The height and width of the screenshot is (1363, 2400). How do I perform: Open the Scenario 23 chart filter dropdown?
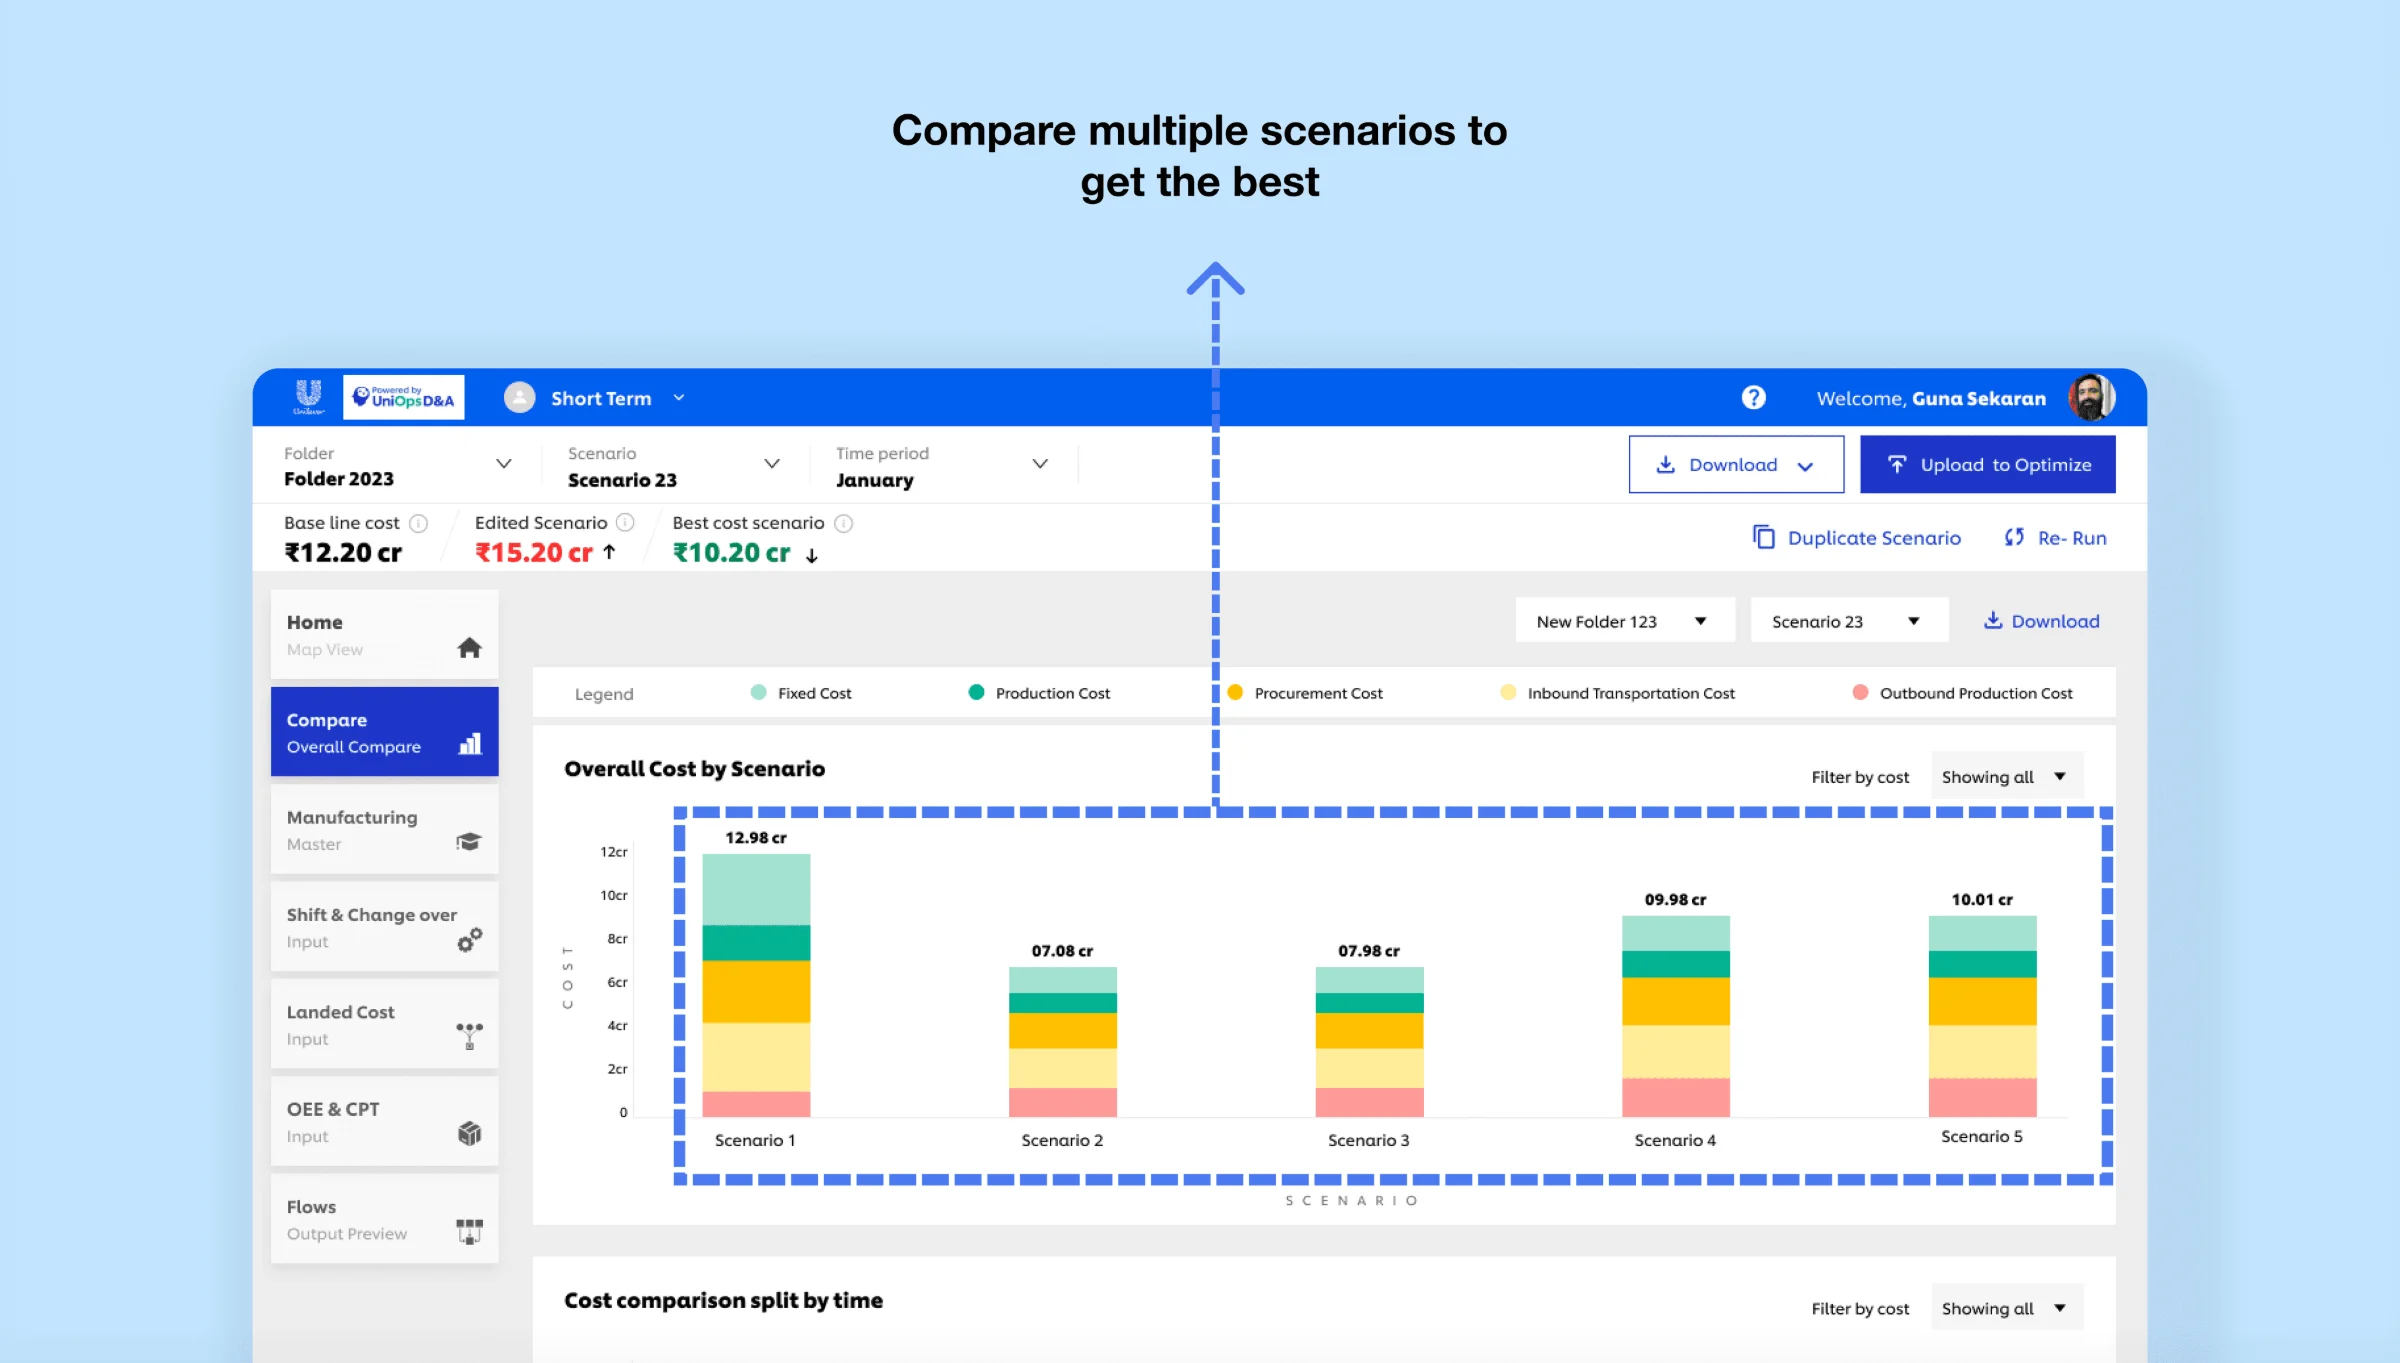click(1849, 621)
